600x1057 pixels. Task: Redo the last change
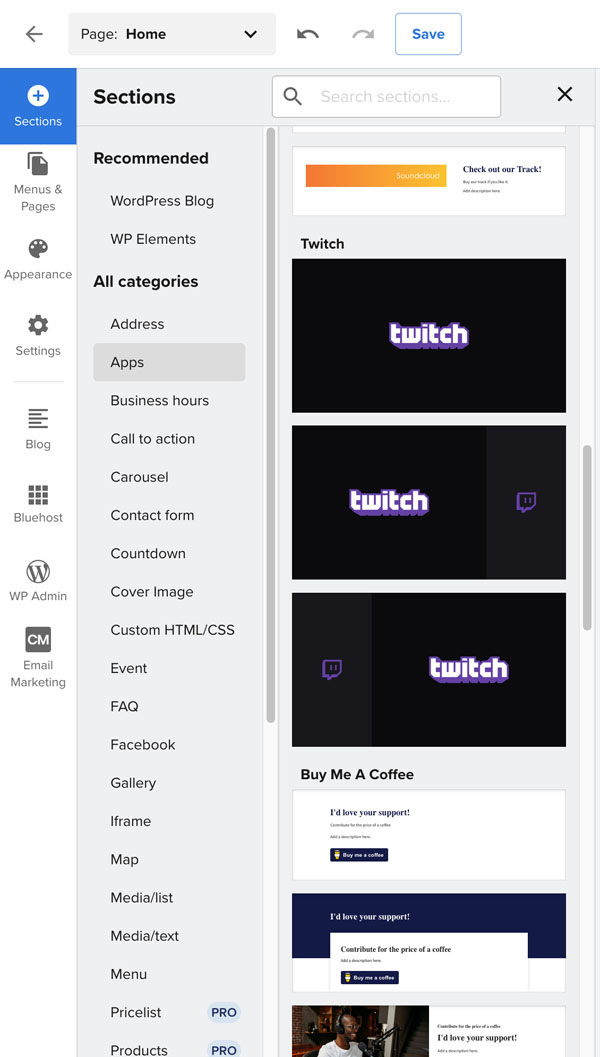tap(363, 34)
